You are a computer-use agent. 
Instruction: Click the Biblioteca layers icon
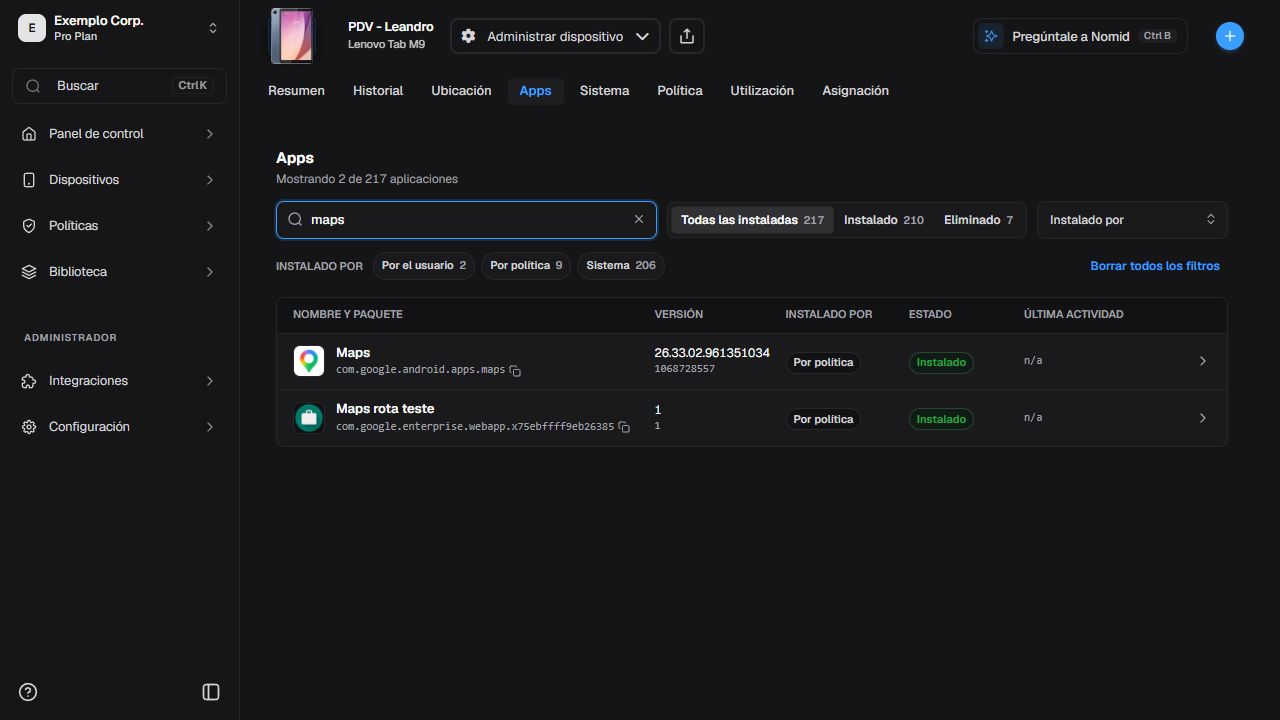29,272
